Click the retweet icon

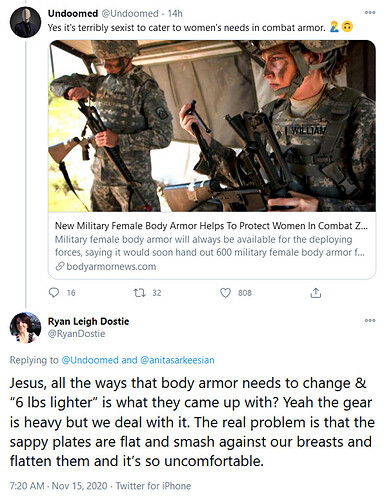[x=139, y=293]
